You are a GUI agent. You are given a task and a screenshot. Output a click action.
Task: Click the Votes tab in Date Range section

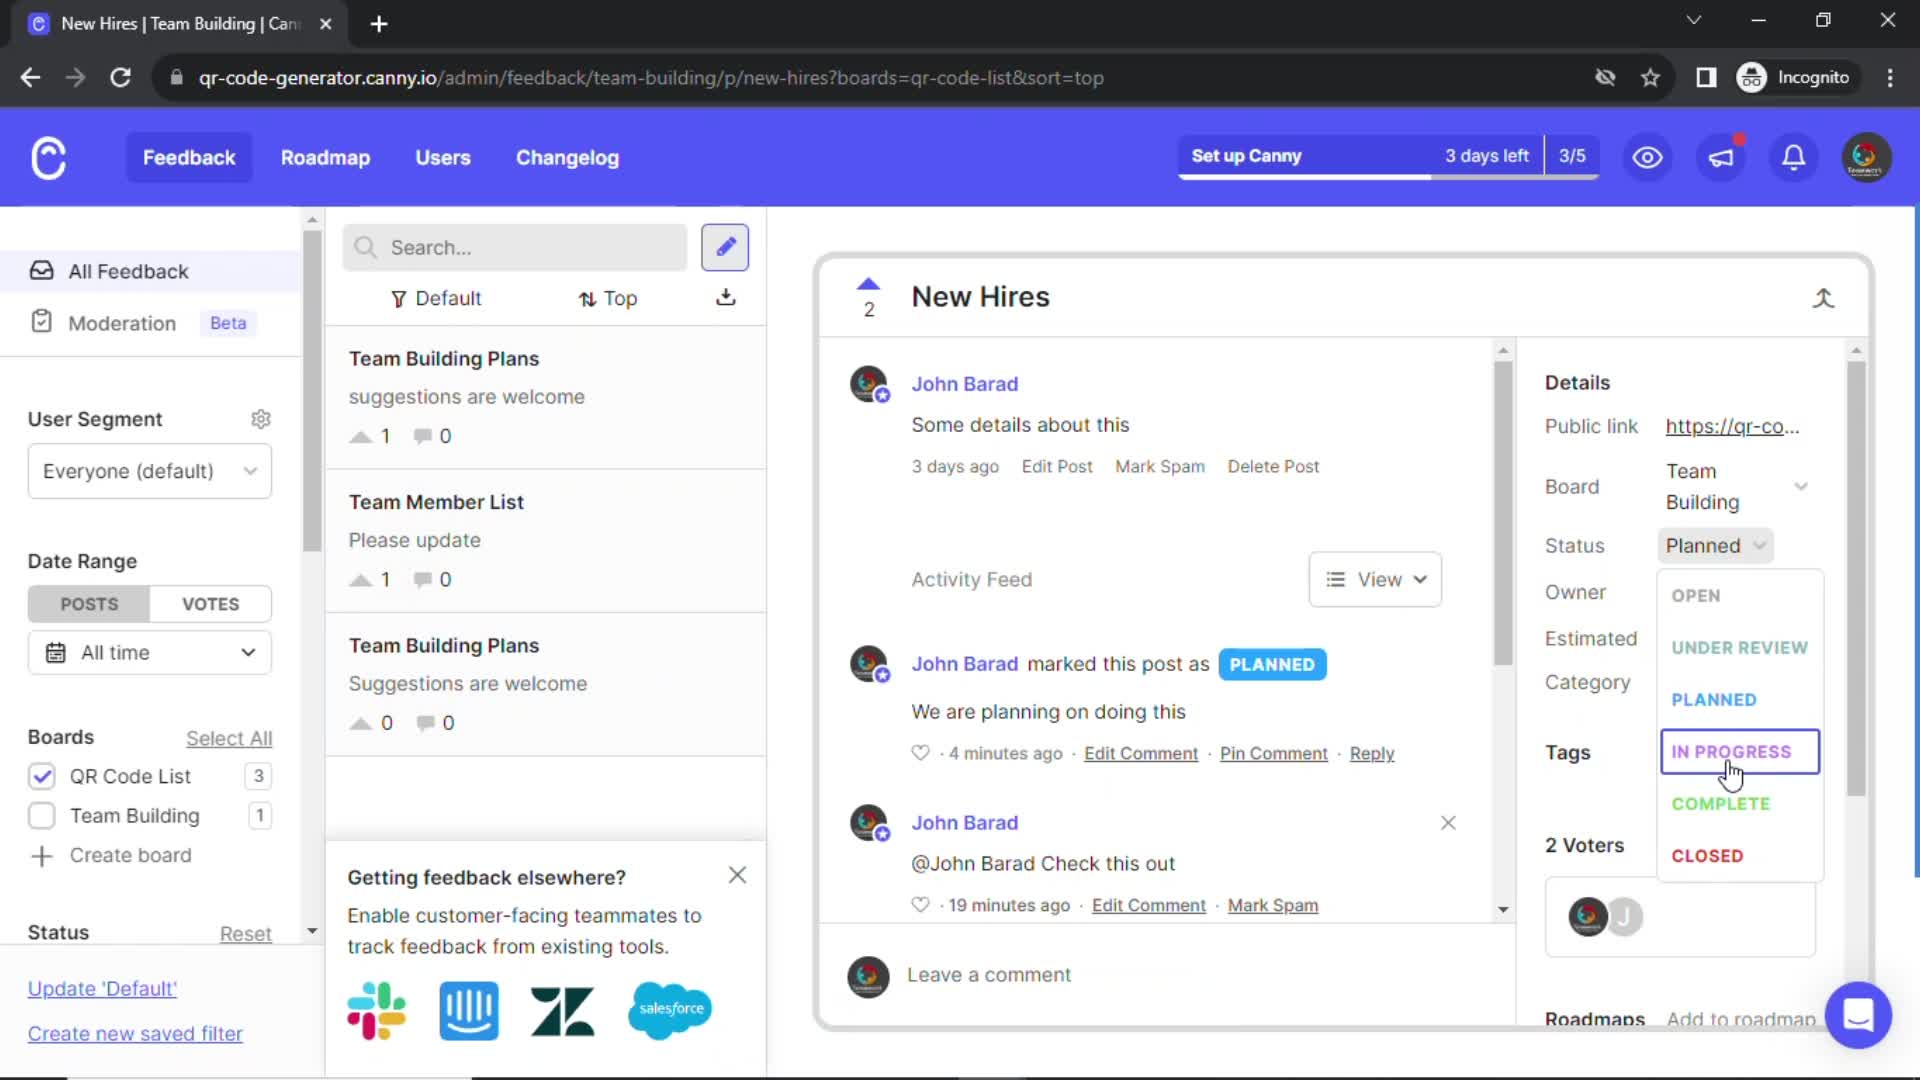pyautogui.click(x=210, y=603)
